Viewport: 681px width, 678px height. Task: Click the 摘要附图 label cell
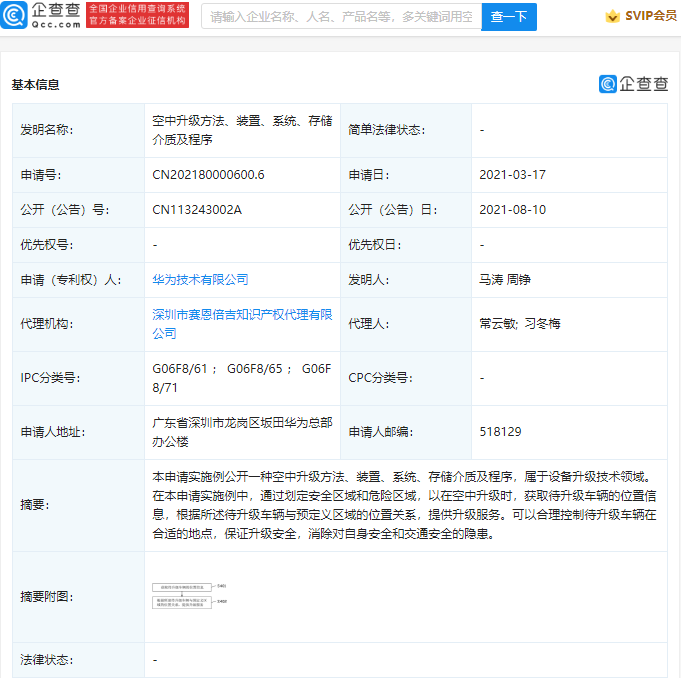click(x=79, y=597)
